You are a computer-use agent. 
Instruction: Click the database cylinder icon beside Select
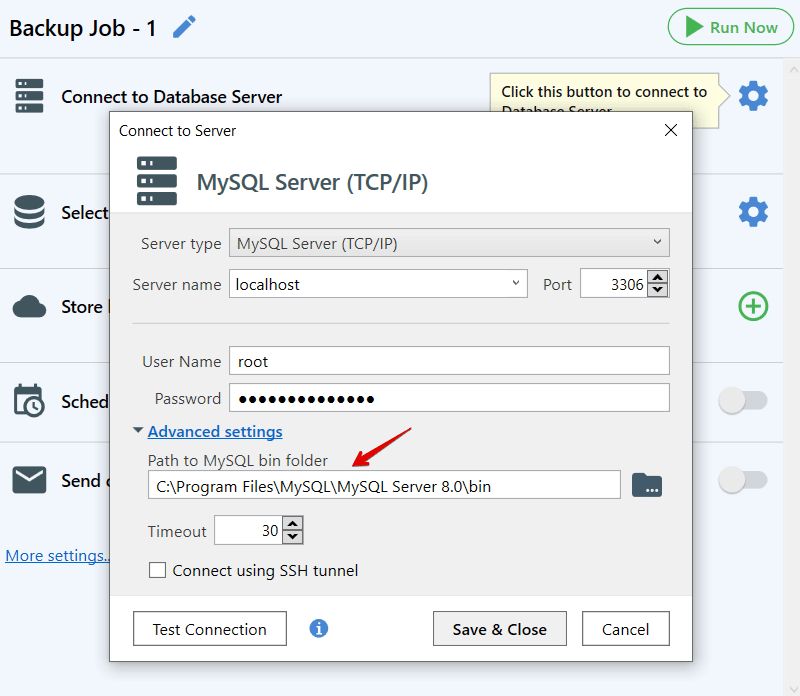[x=29, y=212]
